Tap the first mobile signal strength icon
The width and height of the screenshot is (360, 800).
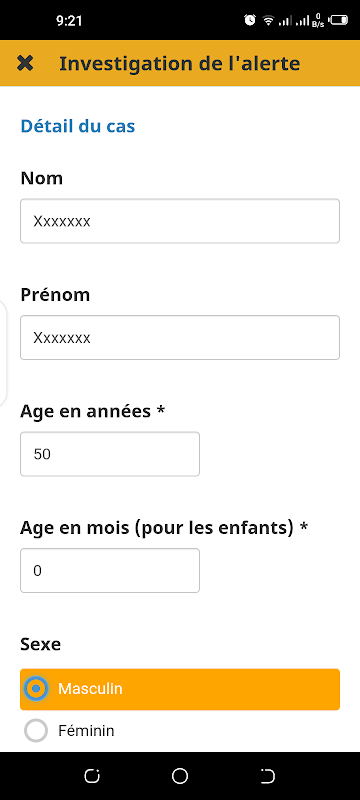(285, 21)
